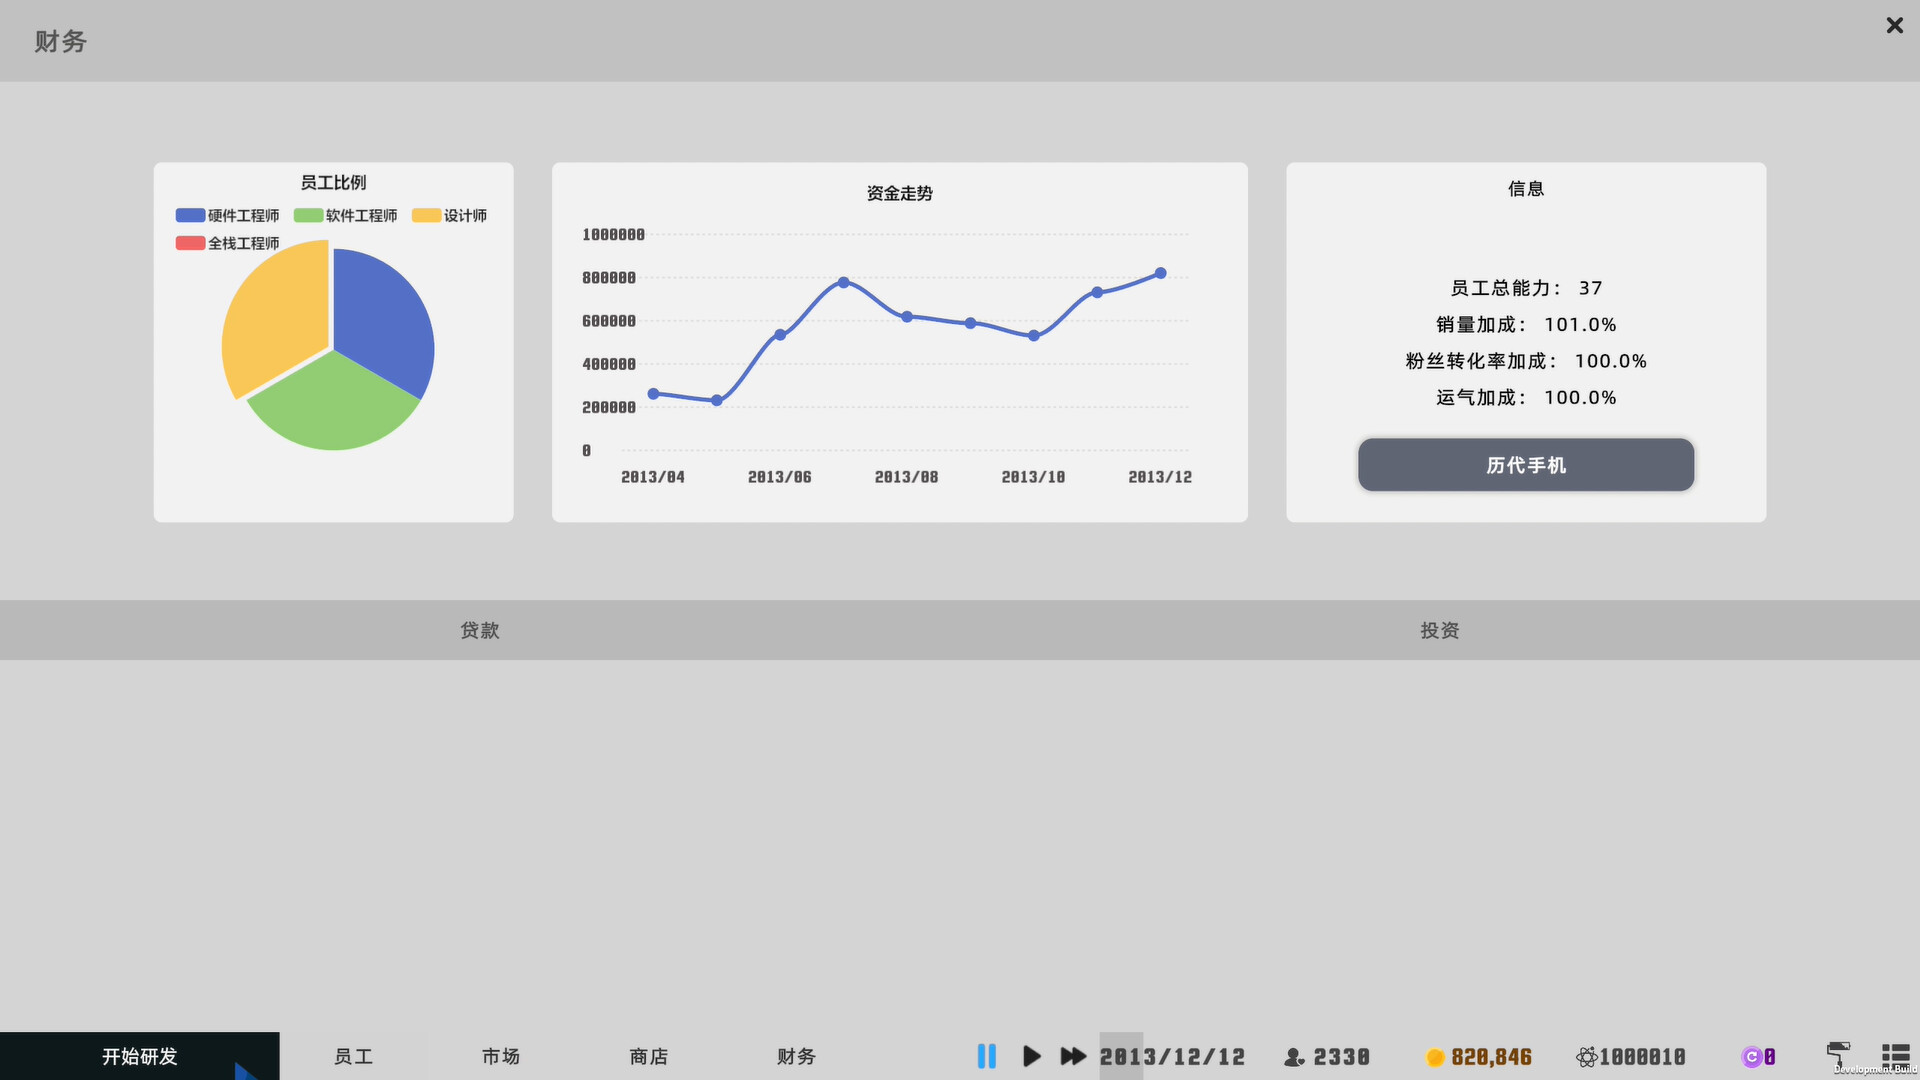Screen dimensions: 1920x1080
Task: Click the normal-speed play icon
Action: click(1031, 1056)
